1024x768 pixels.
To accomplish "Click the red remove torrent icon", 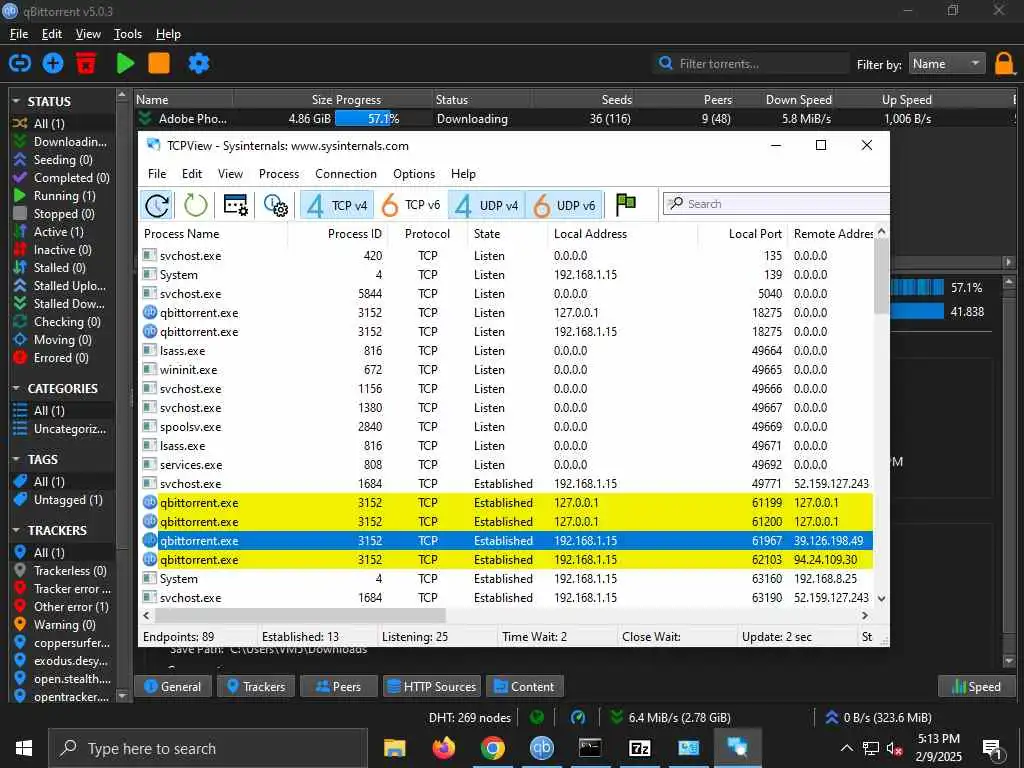I will (86, 63).
